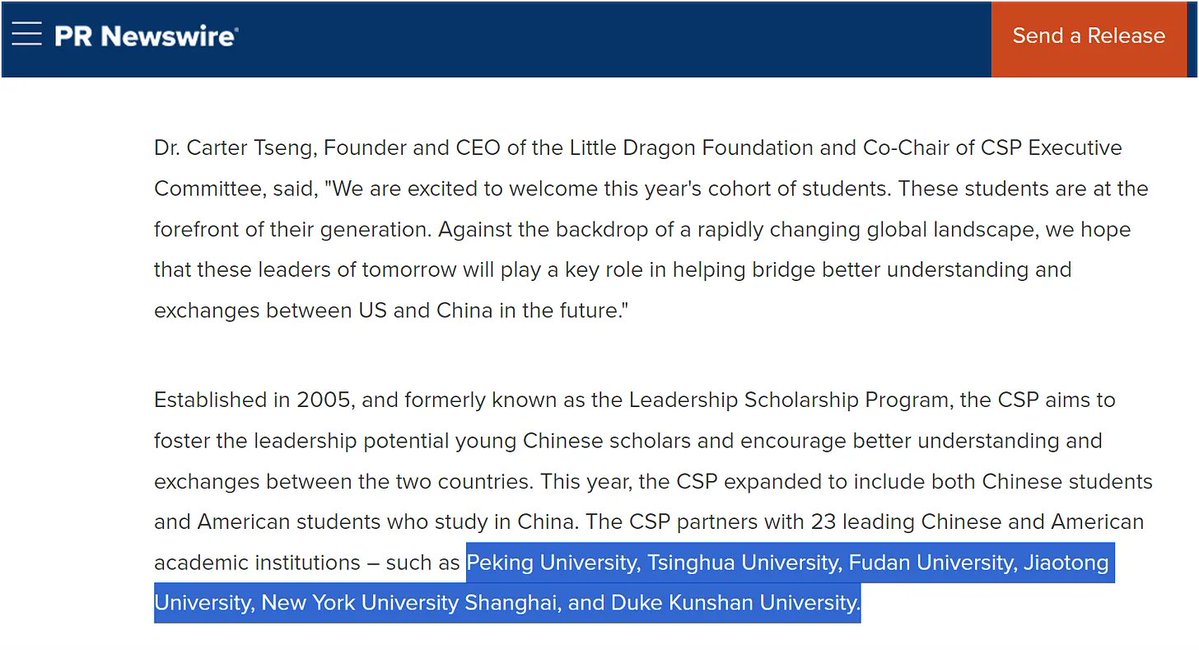This screenshot has width=1199, height=650.
Task: Click the PR Newswire logo
Action: [x=146, y=36]
